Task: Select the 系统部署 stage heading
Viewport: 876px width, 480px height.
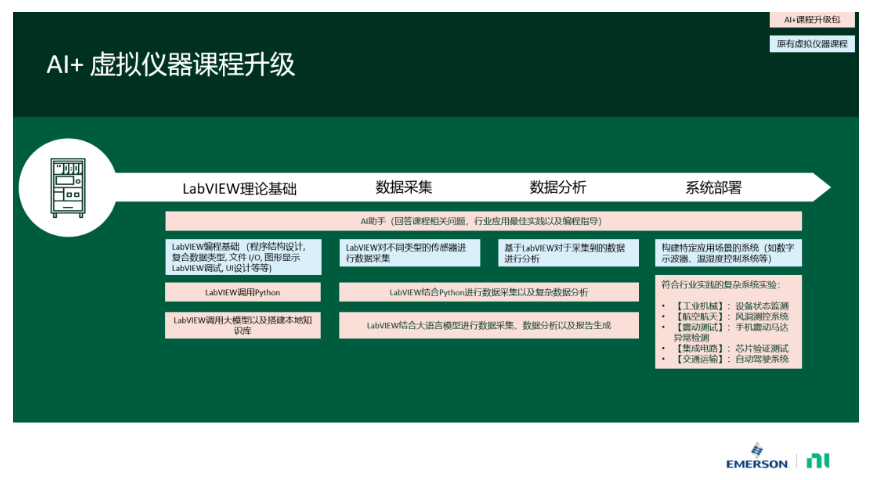Action: click(713, 187)
